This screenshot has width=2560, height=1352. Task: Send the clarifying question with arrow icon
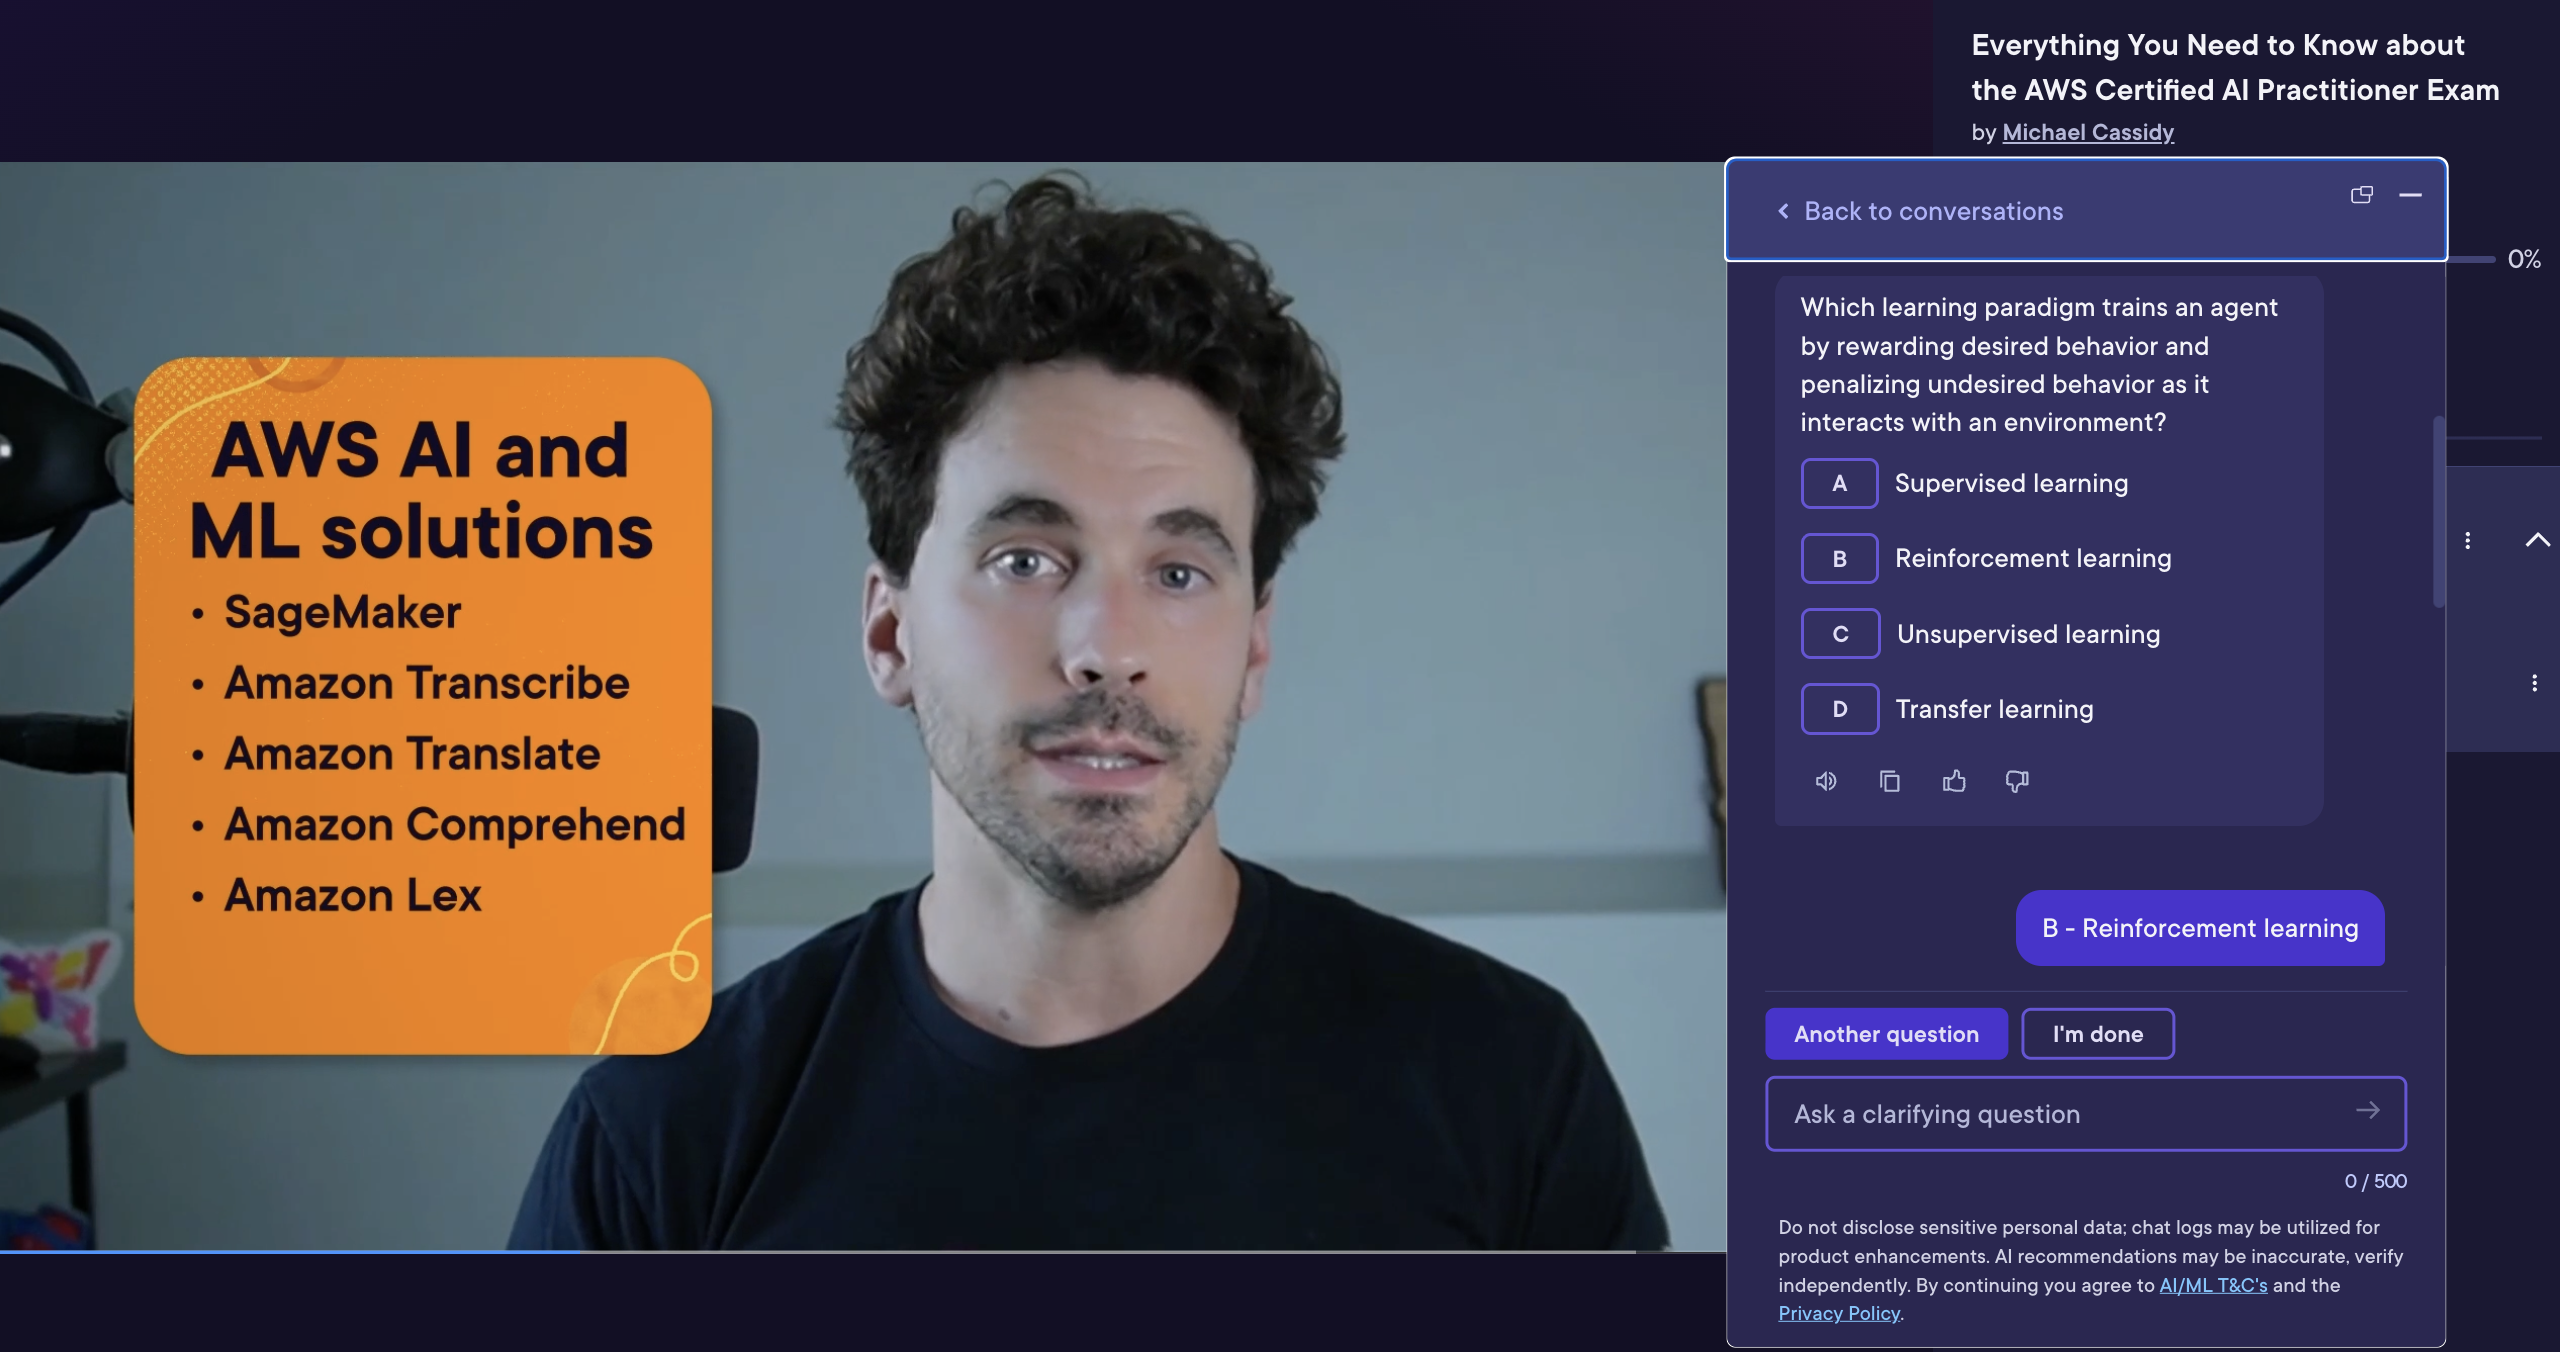coord(2367,1111)
